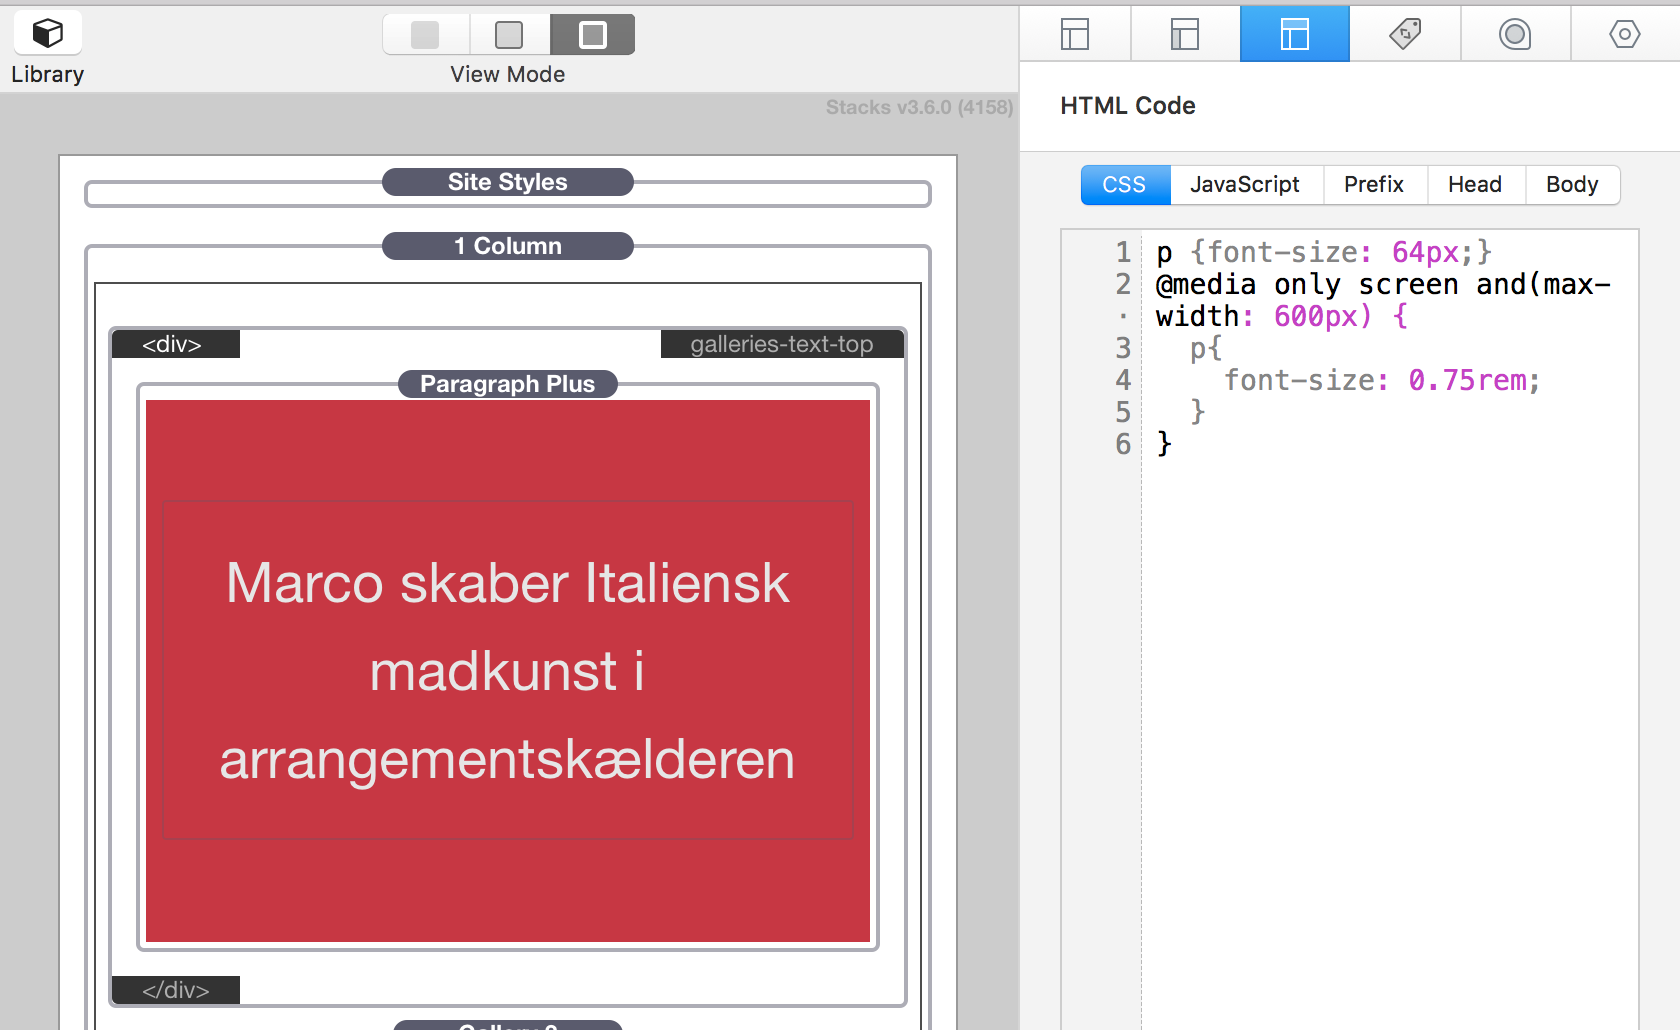Image resolution: width=1680 pixels, height=1030 pixels.
Task: Click the galleries-text-top class label
Action: pyautogui.click(x=782, y=344)
